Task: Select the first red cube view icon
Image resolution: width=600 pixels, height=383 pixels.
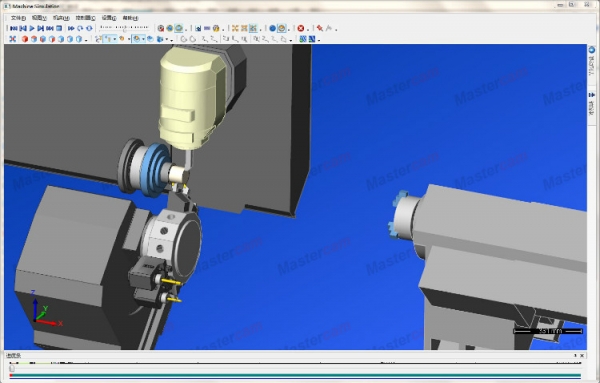Action: pyautogui.click(x=25, y=39)
